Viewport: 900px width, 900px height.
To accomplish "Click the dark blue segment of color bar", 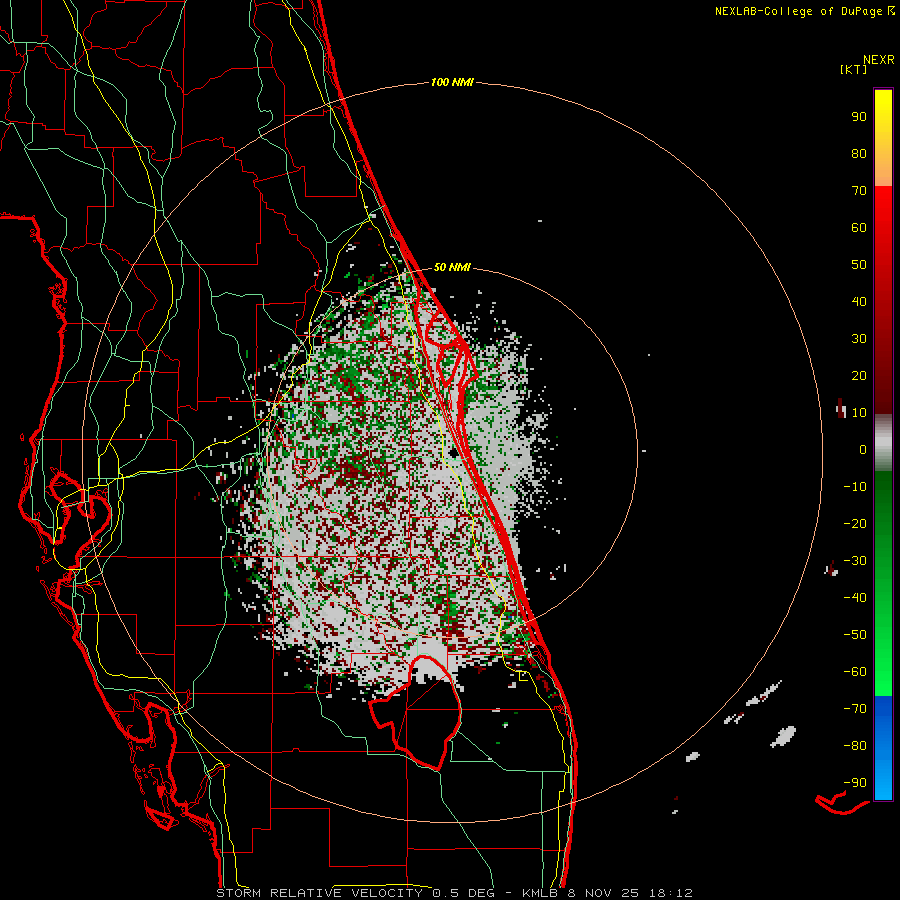I will coord(883,707).
